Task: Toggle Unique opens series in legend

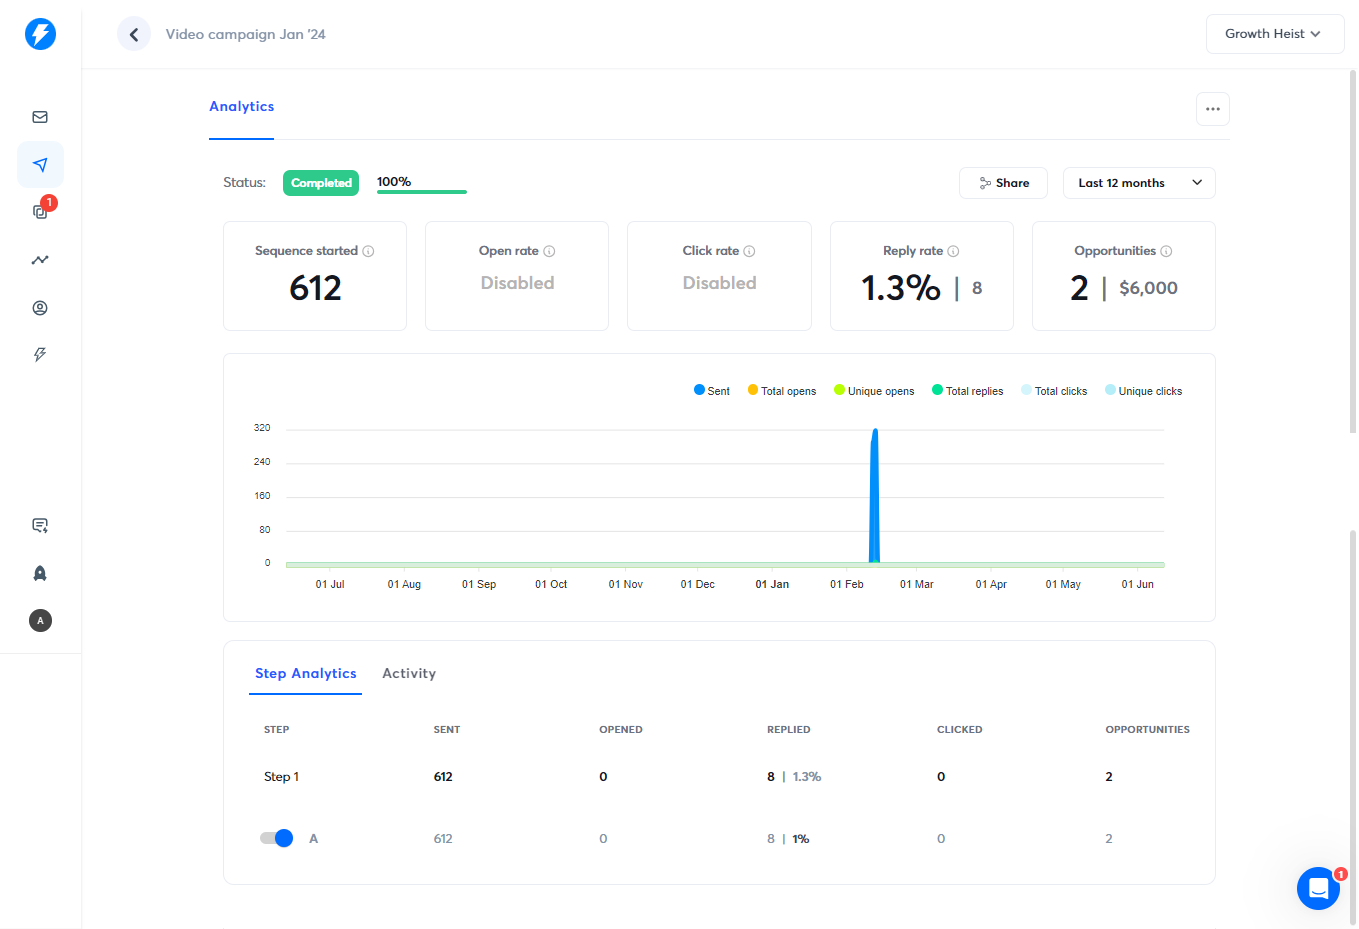Action: click(x=874, y=391)
